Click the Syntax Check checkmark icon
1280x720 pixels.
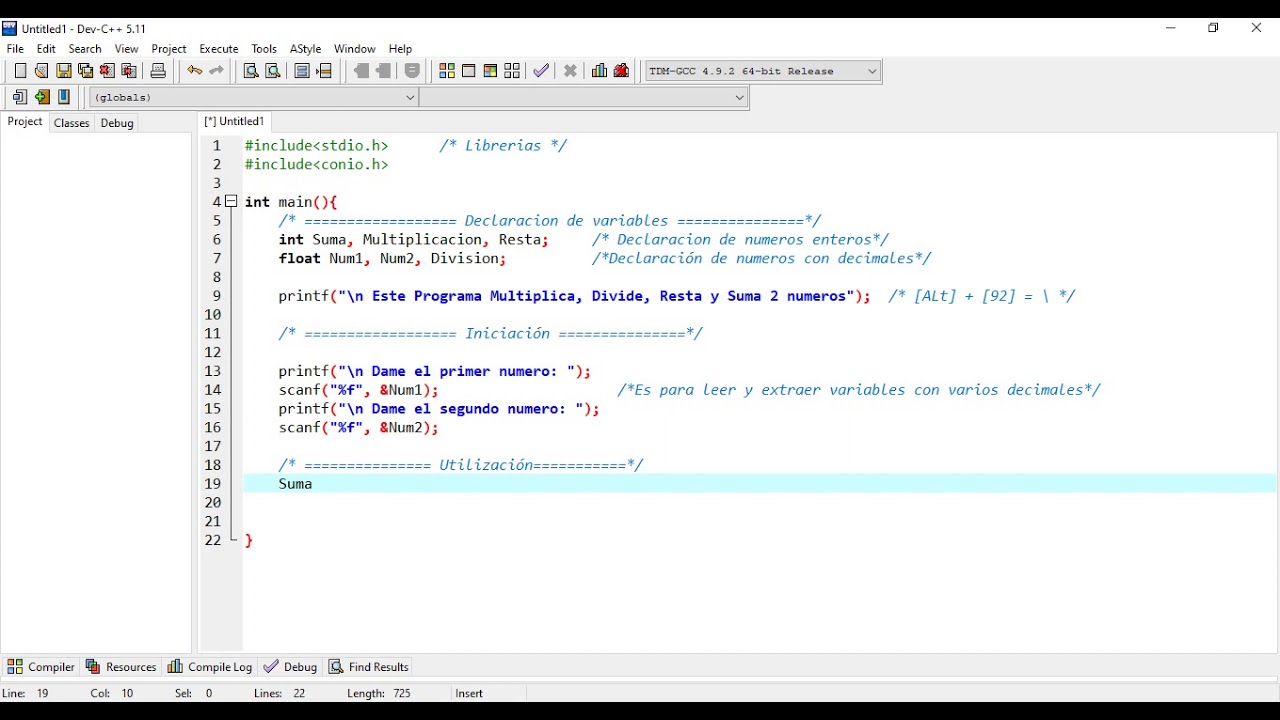point(541,71)
